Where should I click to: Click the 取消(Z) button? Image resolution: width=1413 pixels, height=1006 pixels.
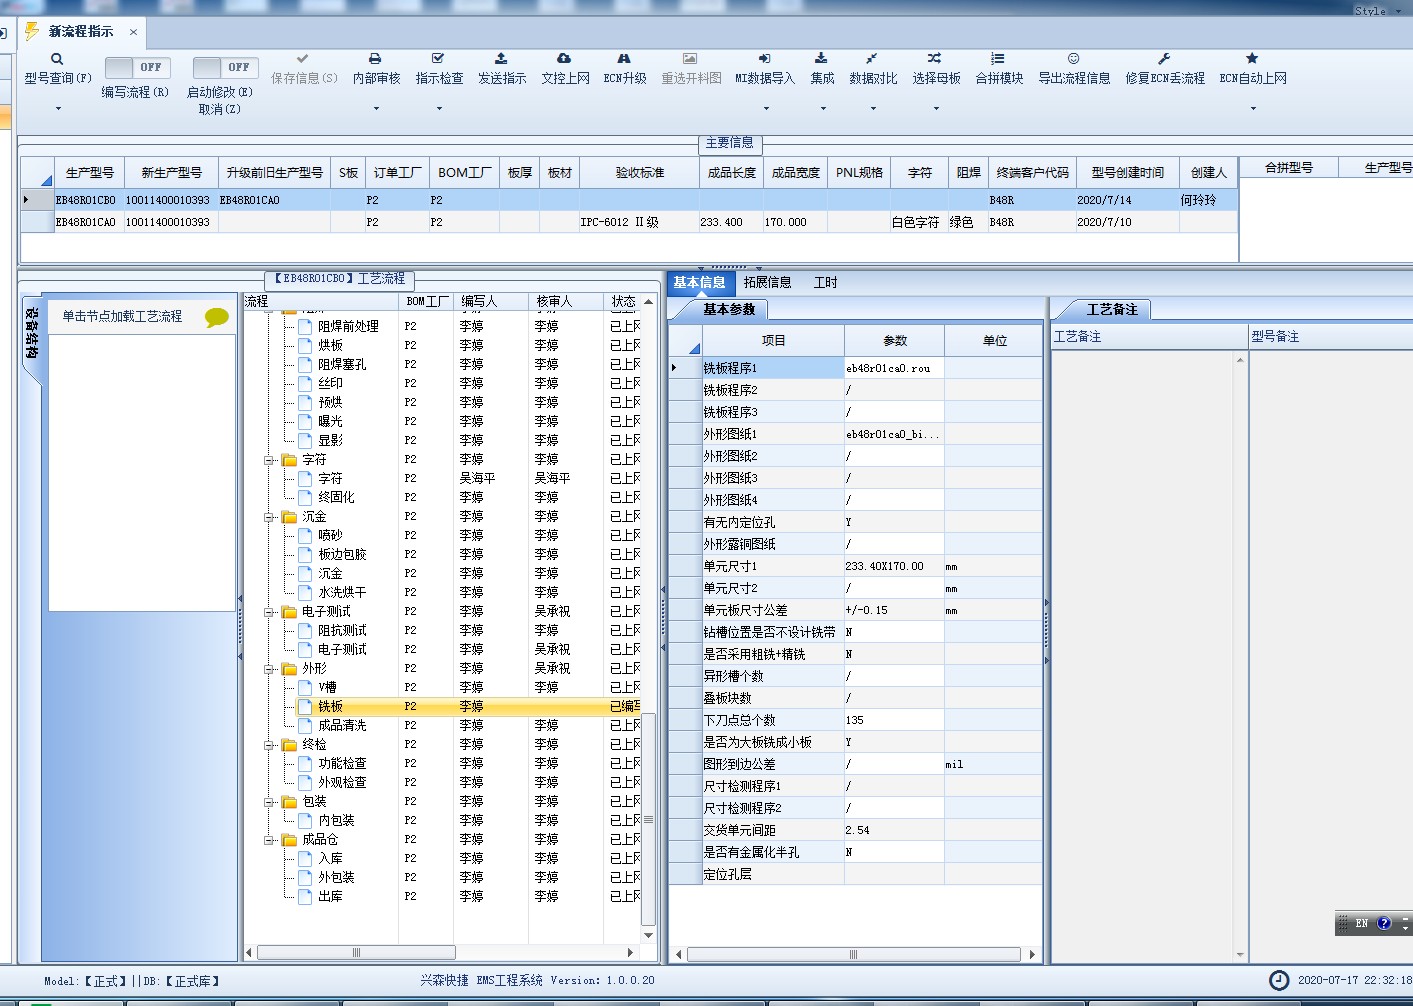[219, 109]
